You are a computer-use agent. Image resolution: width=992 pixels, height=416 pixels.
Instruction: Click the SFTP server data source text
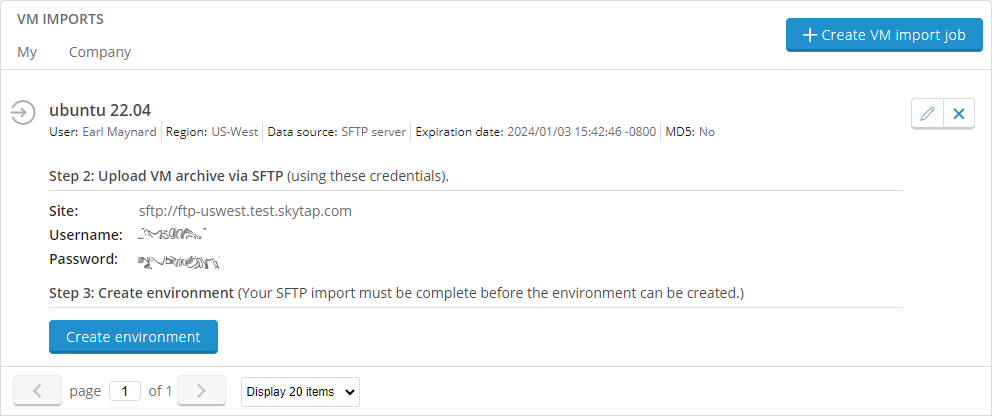[x=374, y=133]
